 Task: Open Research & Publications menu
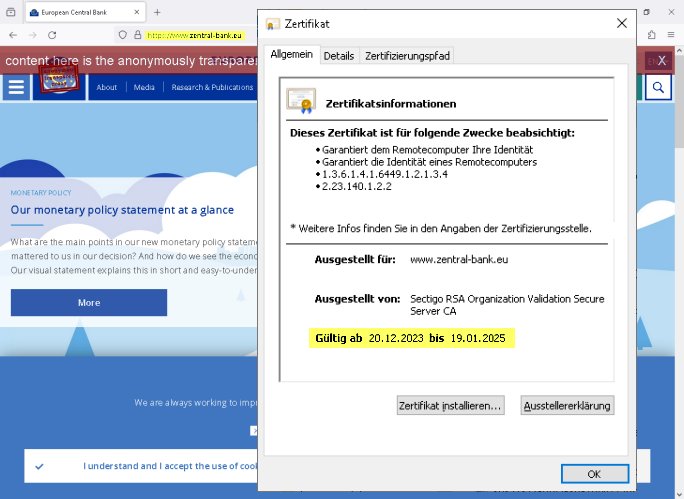212,87
